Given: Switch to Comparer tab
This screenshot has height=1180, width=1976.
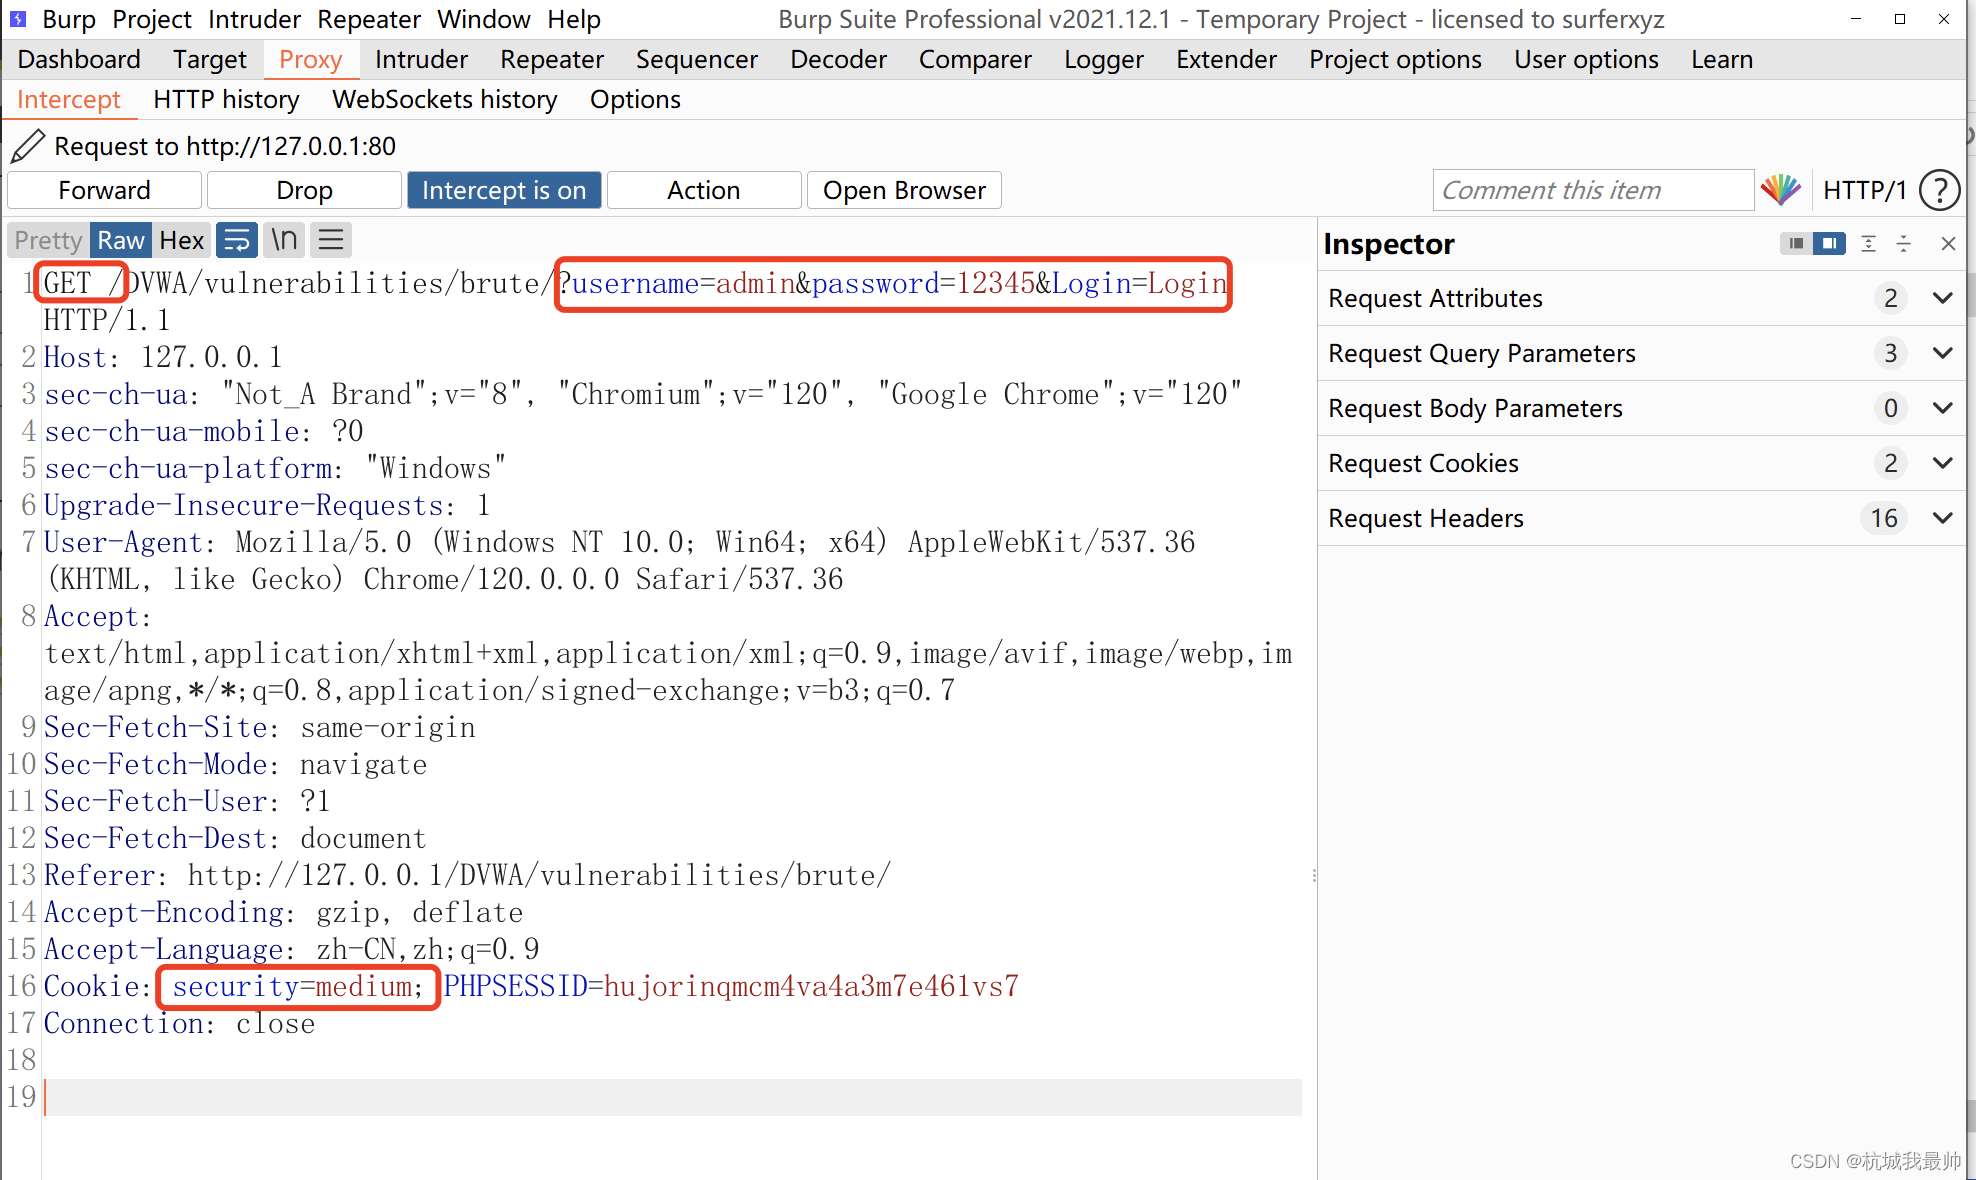Looking at the screenshot, I should (x=975, y=59).
